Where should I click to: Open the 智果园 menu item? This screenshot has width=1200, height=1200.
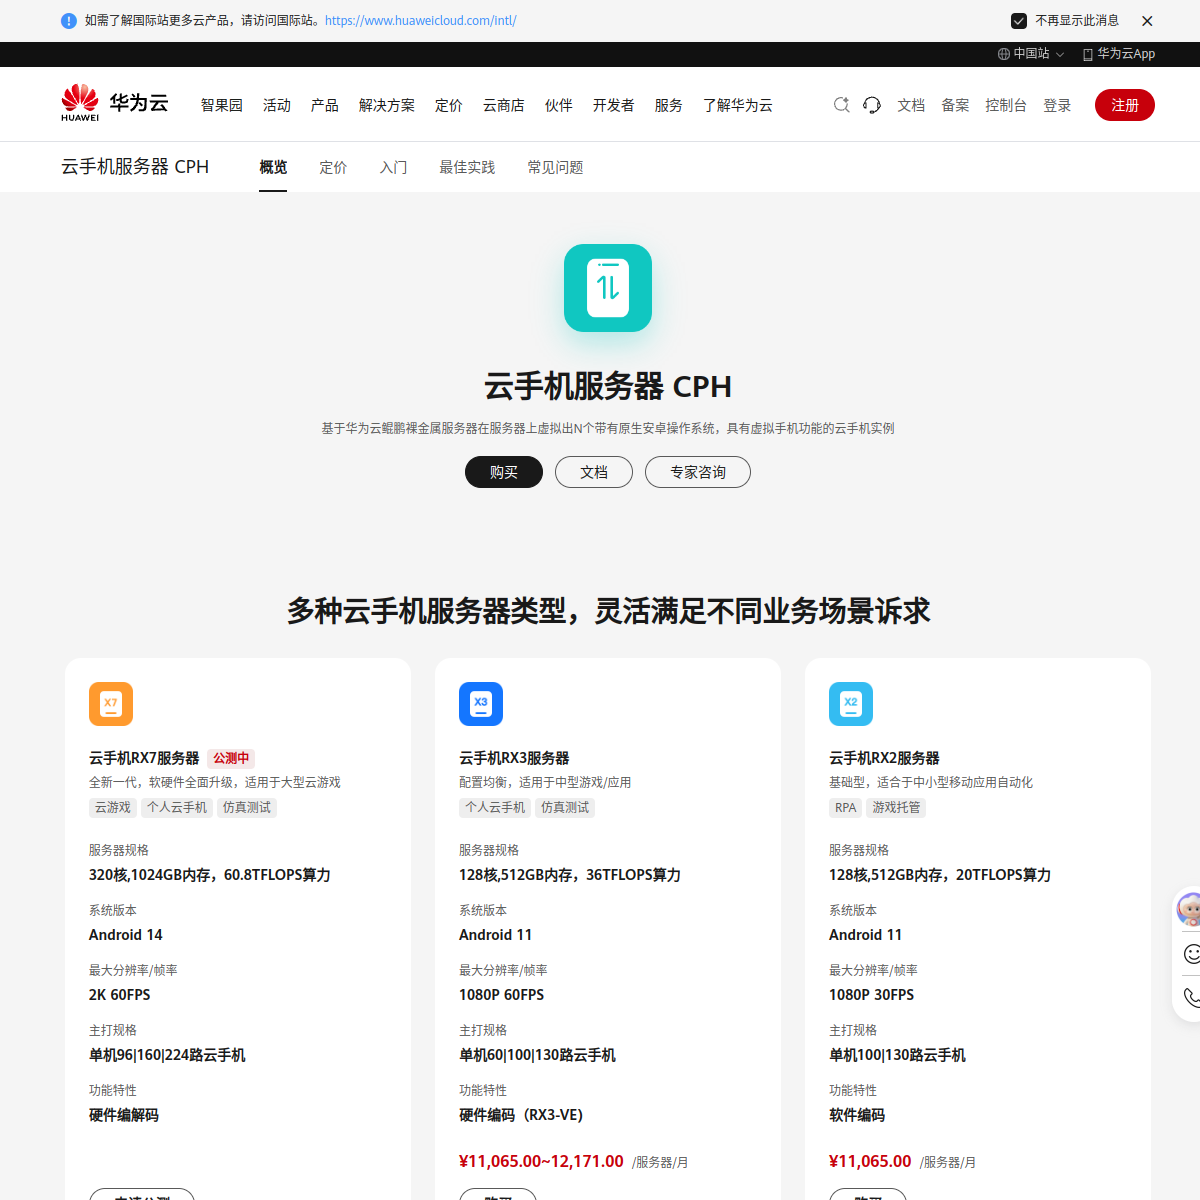point(222,105)
